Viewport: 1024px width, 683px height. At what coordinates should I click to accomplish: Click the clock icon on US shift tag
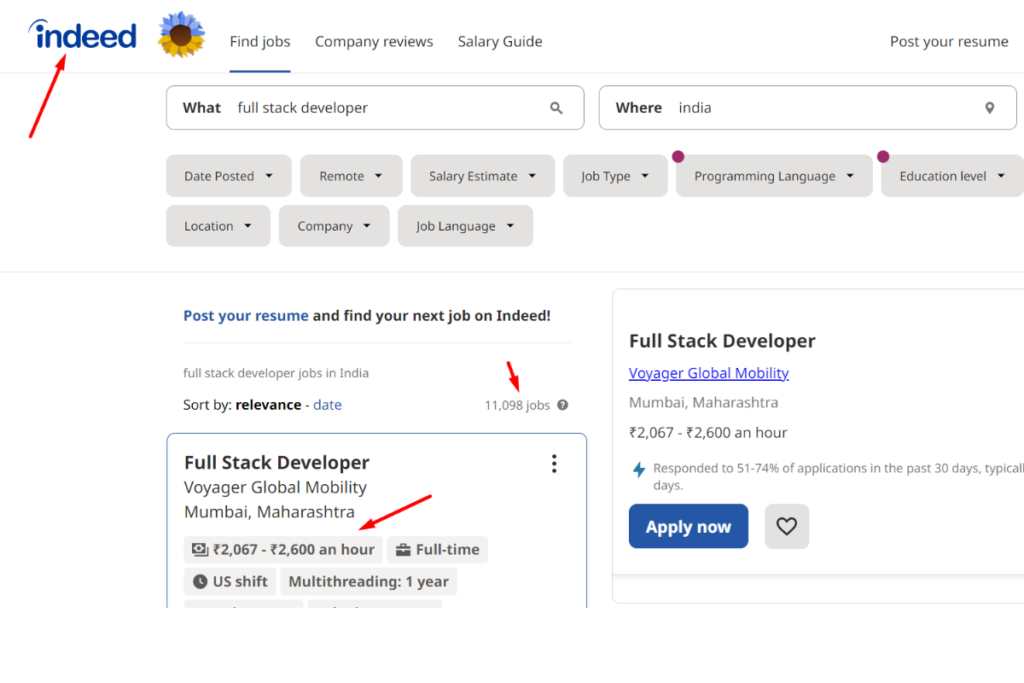coord(202,581)
